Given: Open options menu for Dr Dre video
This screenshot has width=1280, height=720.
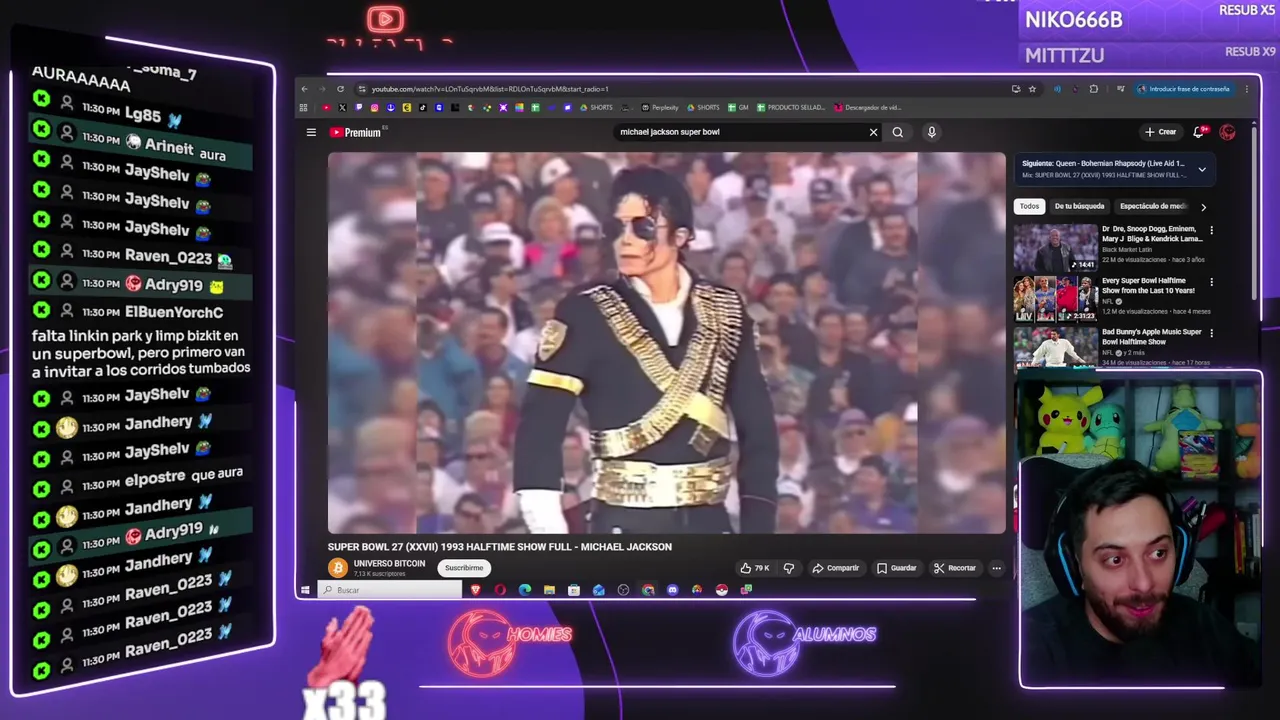Looking at the screenshot, I should pos(1211,230).
